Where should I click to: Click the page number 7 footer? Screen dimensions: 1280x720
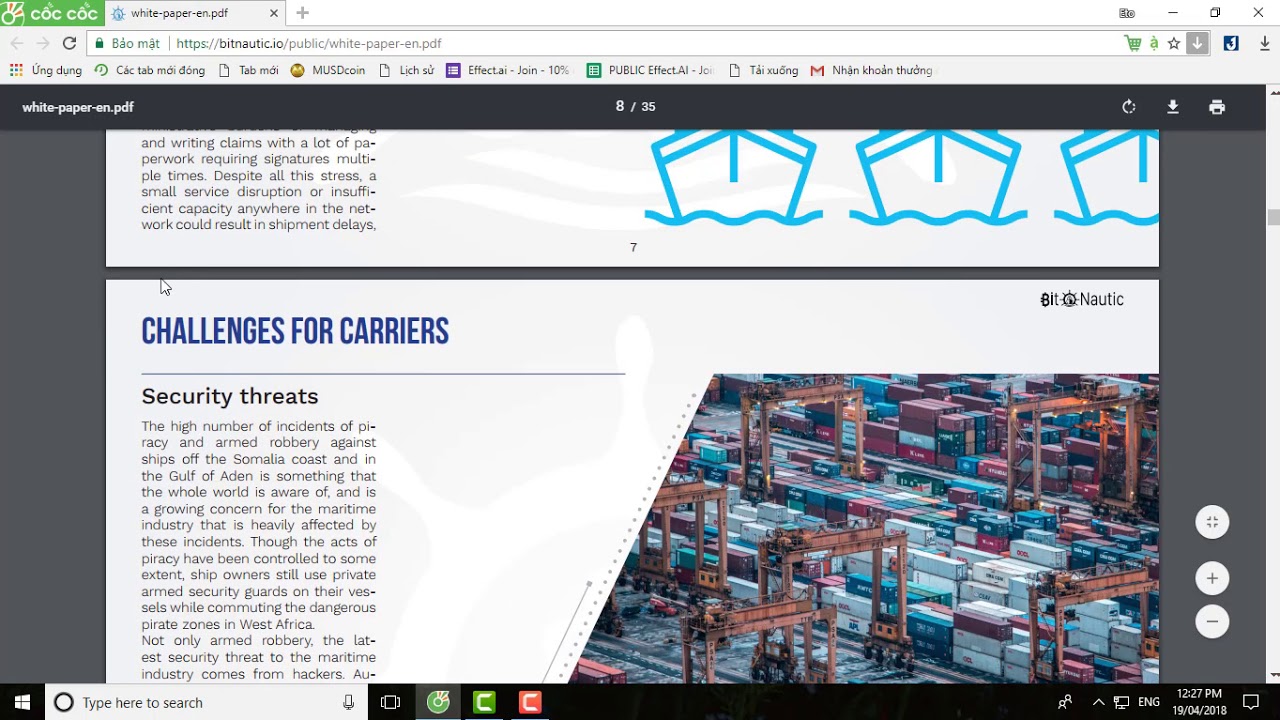(x=633, y=247)
